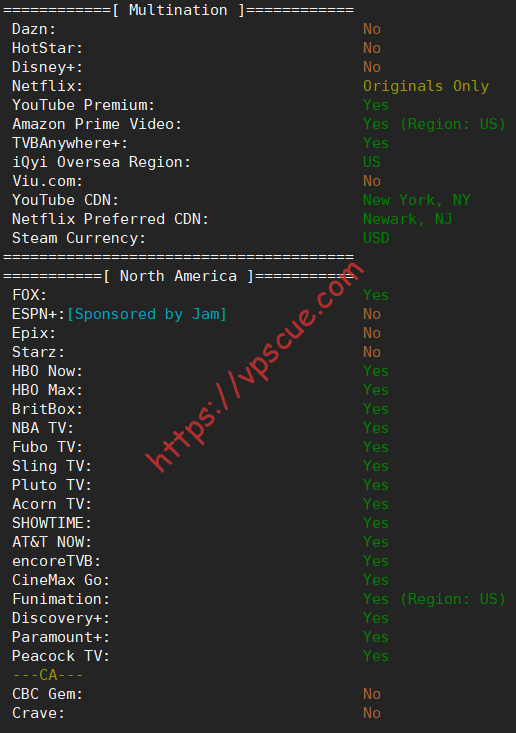Click the 'No' result for Crave

(x=372, y=713)
